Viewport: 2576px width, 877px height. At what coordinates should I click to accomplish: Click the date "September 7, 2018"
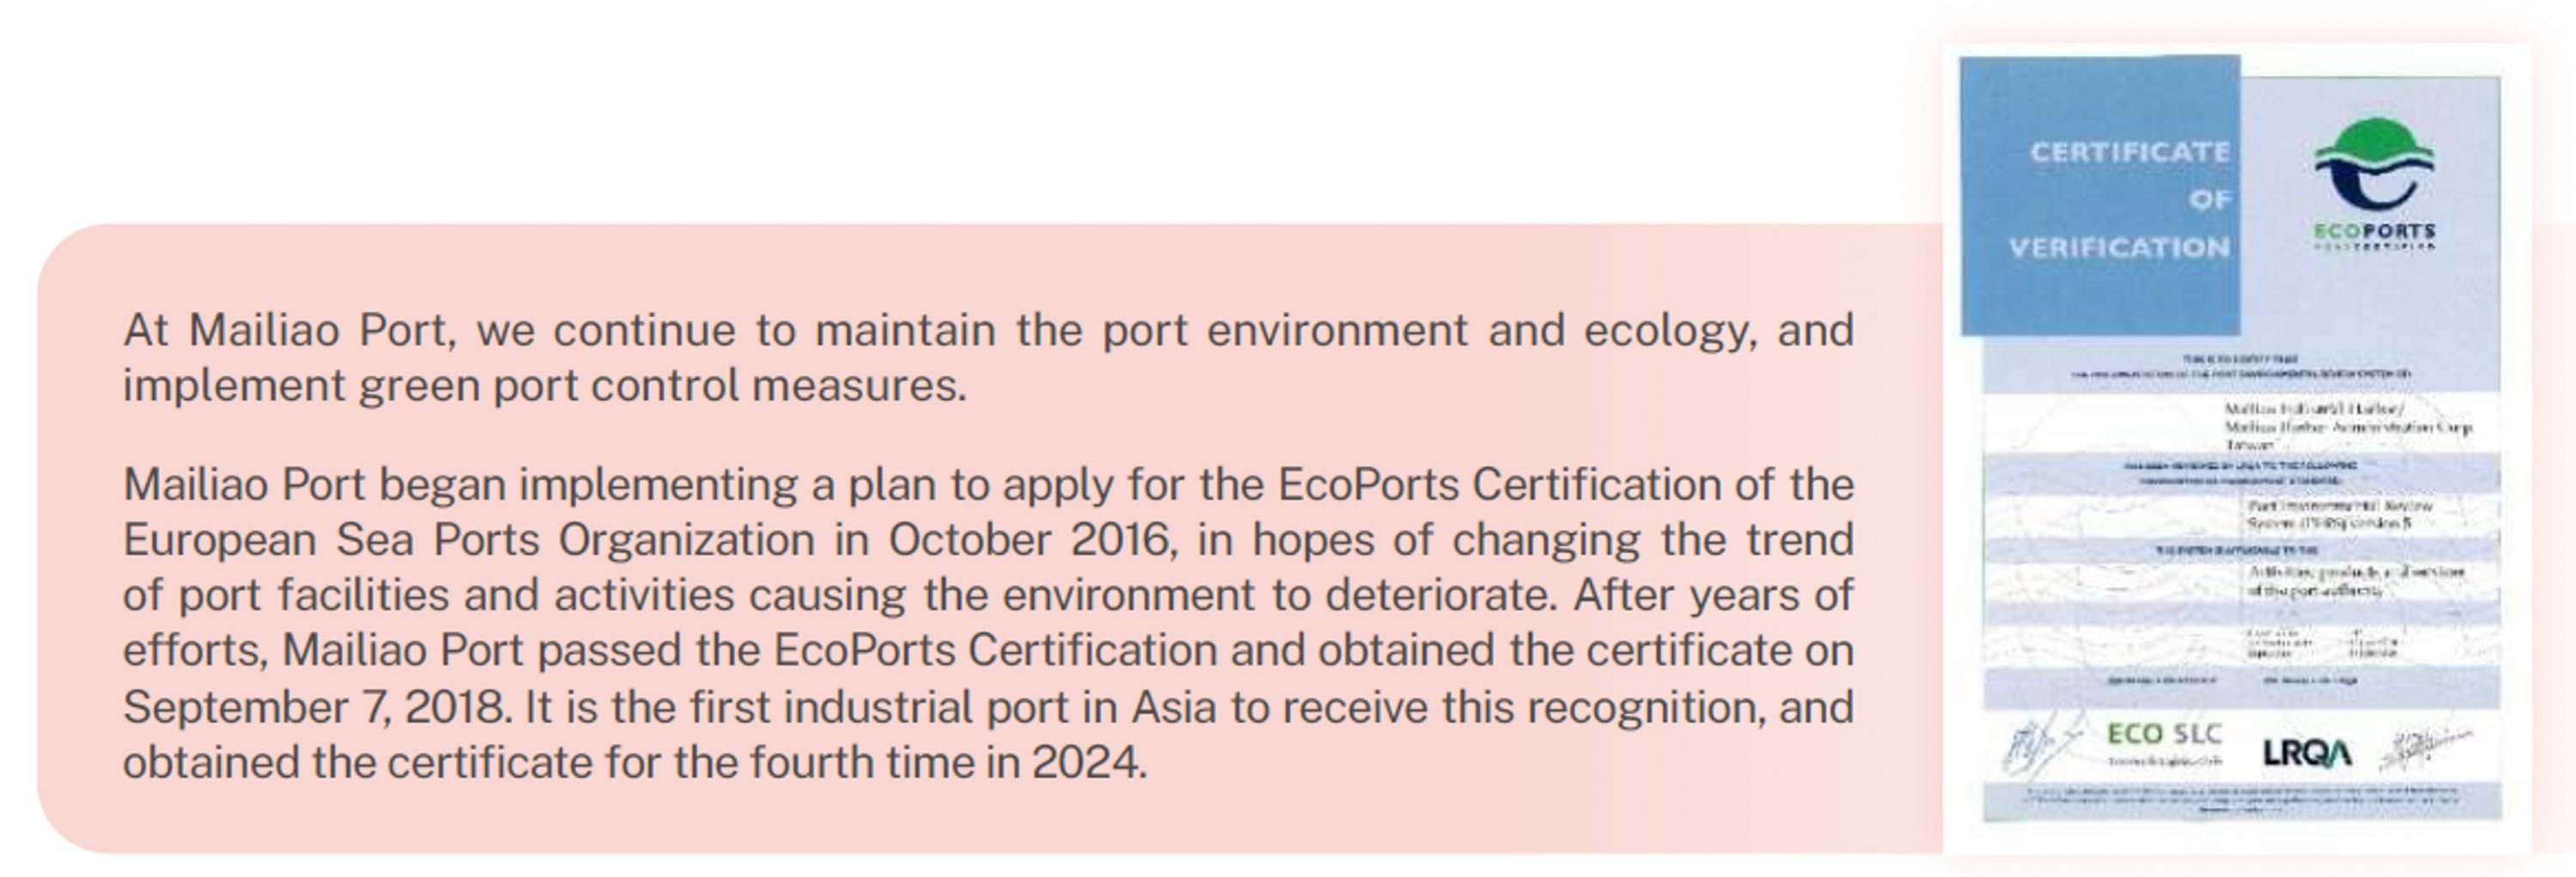click(x=316, y=707)
